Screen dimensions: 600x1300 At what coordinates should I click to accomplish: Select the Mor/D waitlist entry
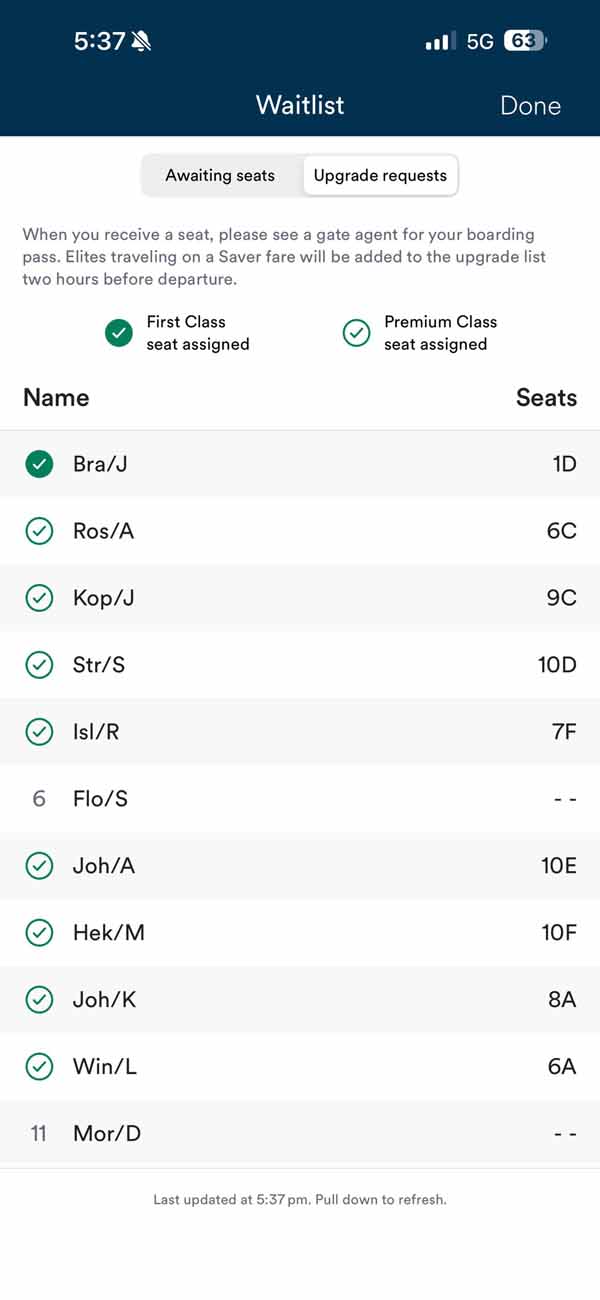300,1134
